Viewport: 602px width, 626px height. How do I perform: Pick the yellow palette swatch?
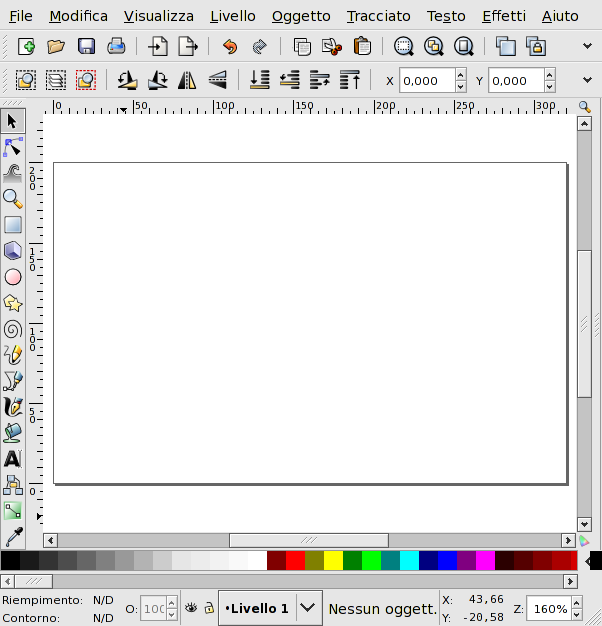pyautogui.click(x=333, y=561)
